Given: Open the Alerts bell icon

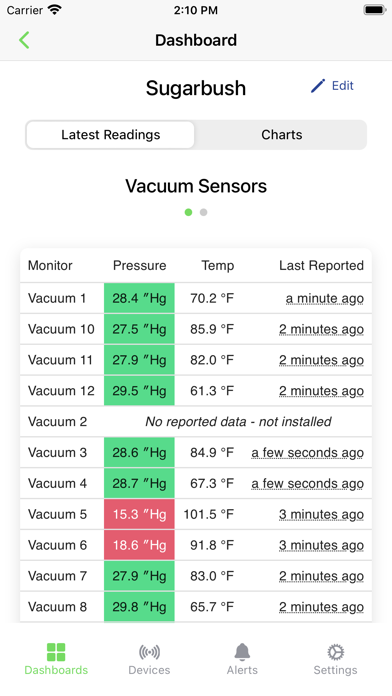Looking at the screenshot, I should point(242,652).
